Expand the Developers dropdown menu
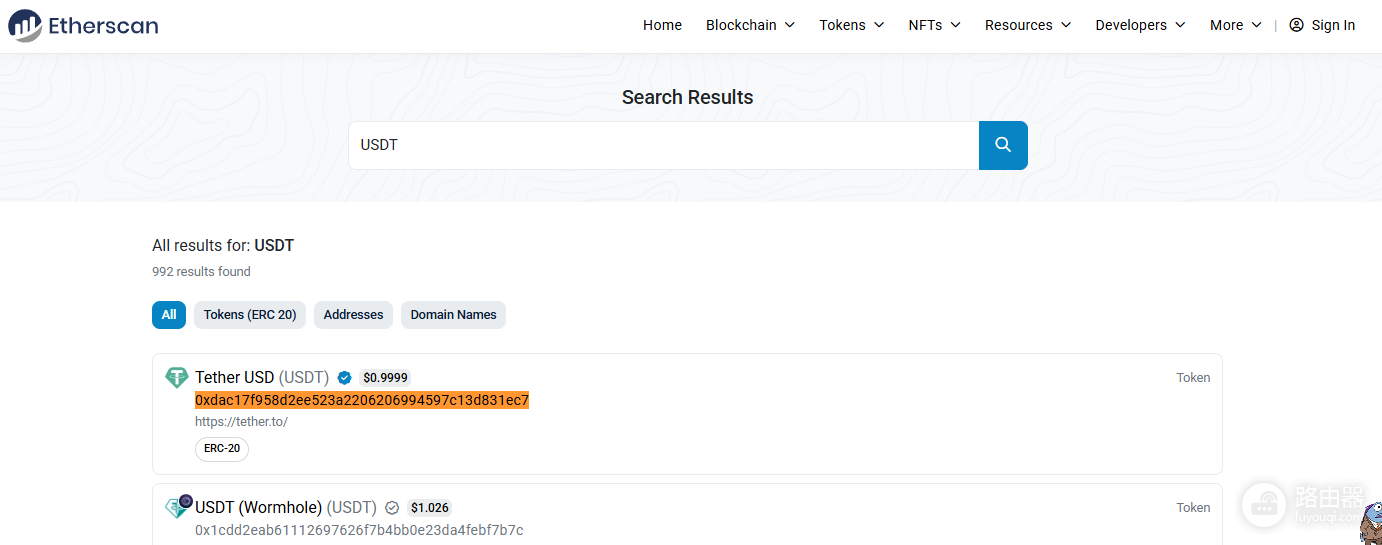Viewport: 1382px width, 545px height. tap(1140, 25)
